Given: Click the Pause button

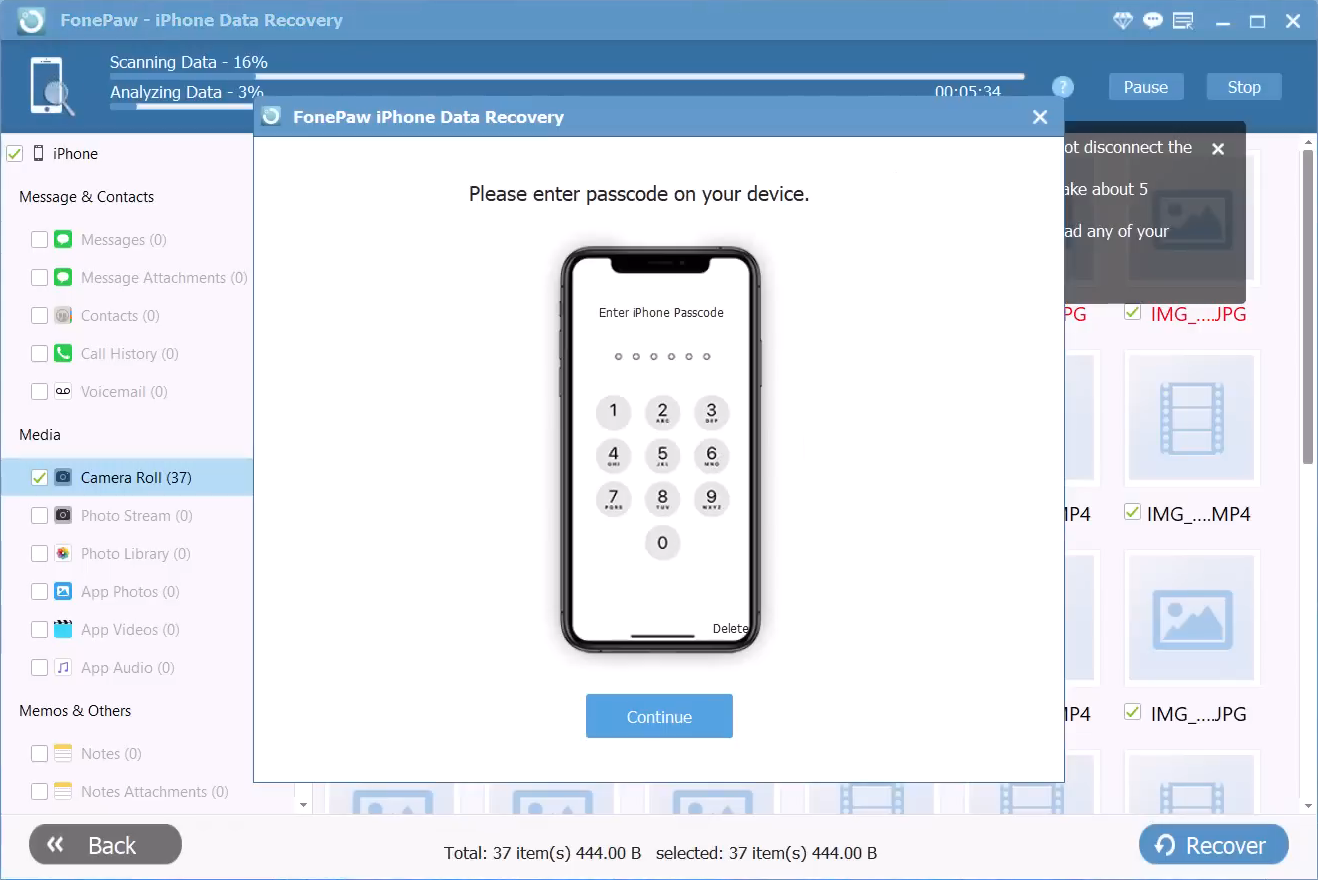Looking at the screenshot, I should (x=1146, y=87).
